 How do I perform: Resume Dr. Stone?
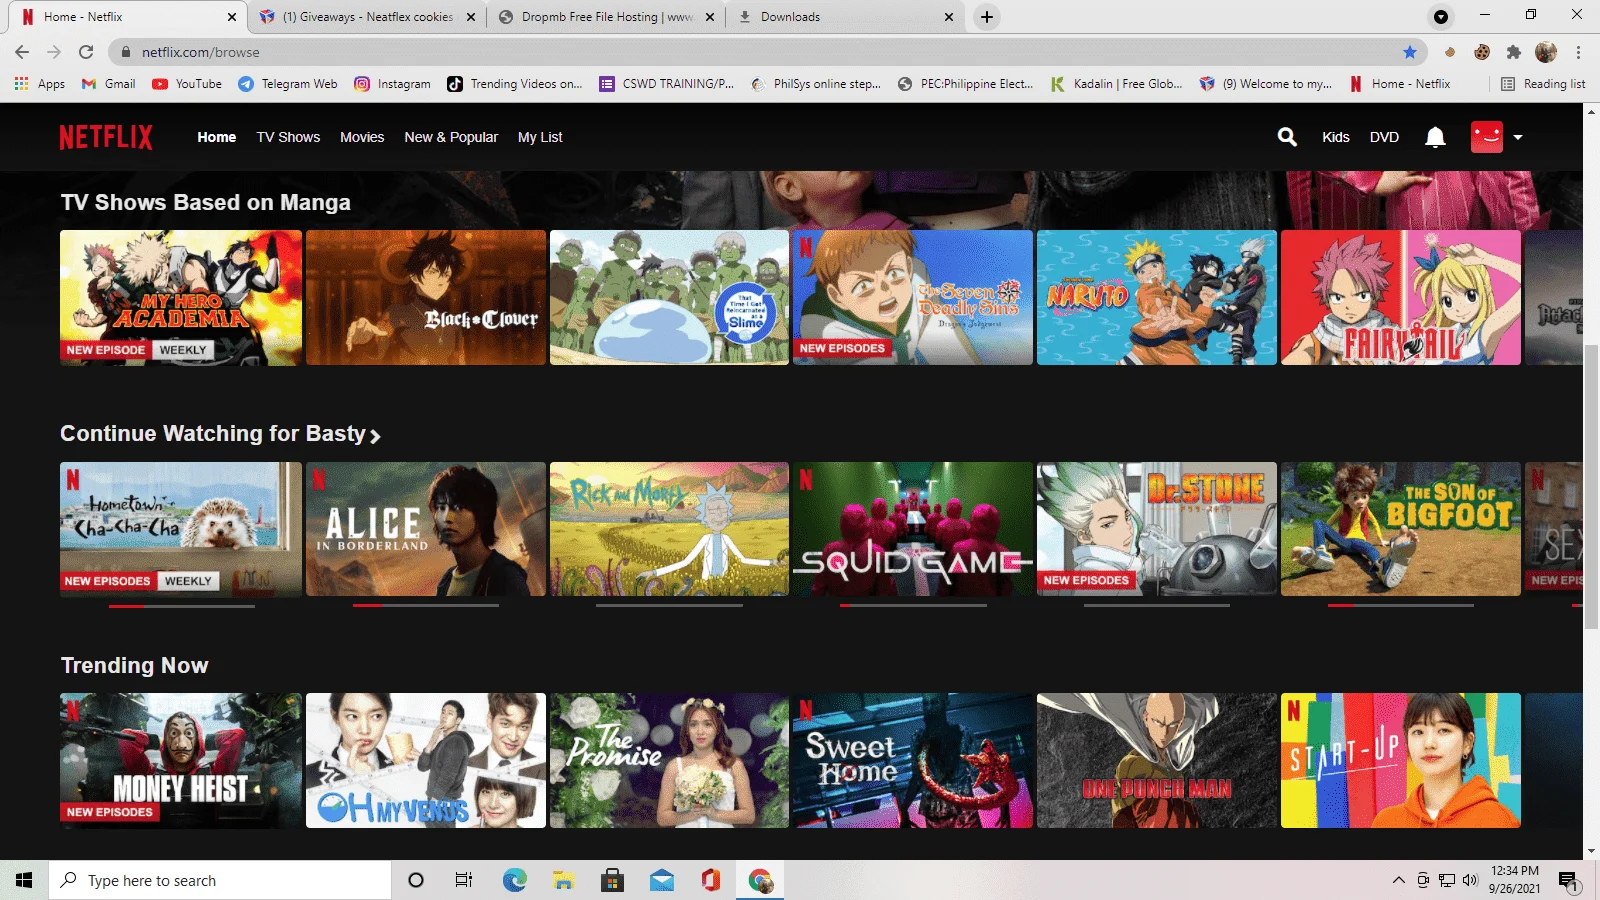1157,529
